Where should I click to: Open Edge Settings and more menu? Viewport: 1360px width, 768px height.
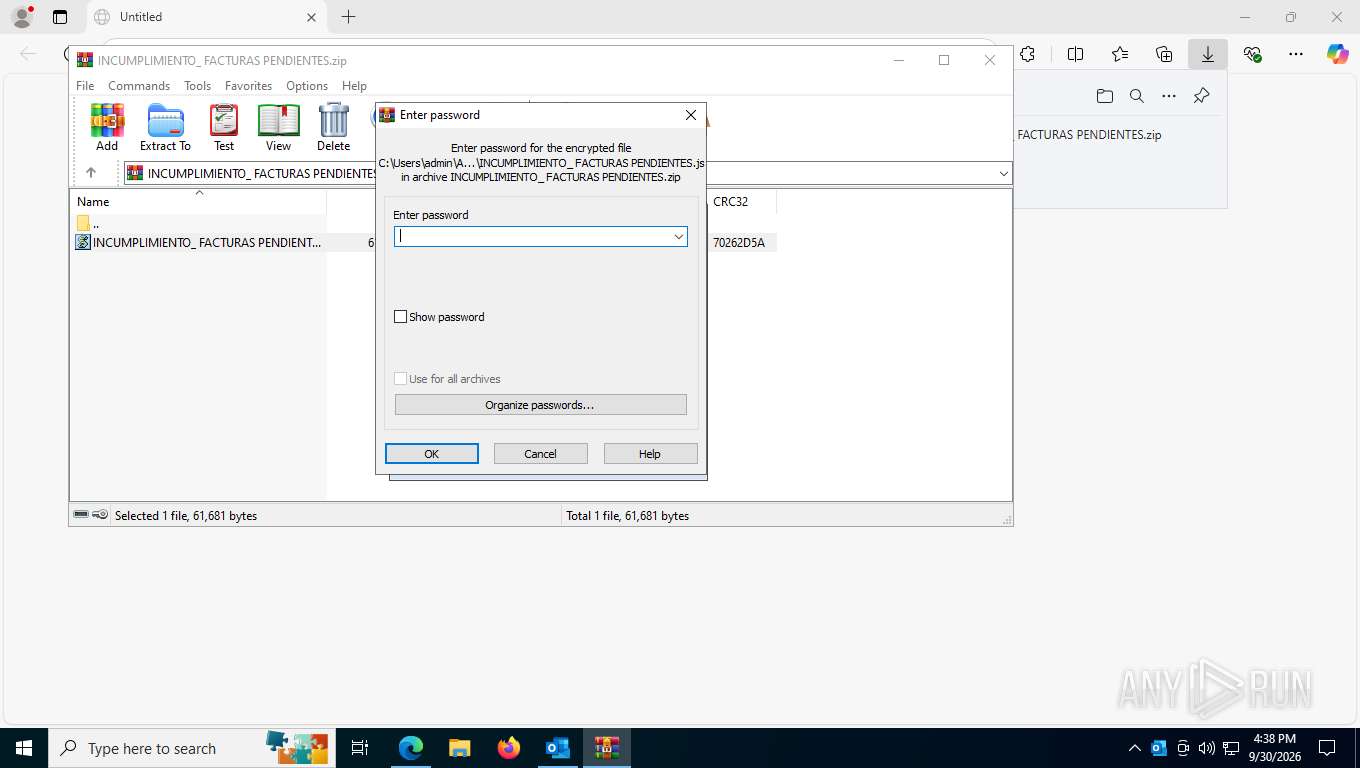(x=1296, y=55)
